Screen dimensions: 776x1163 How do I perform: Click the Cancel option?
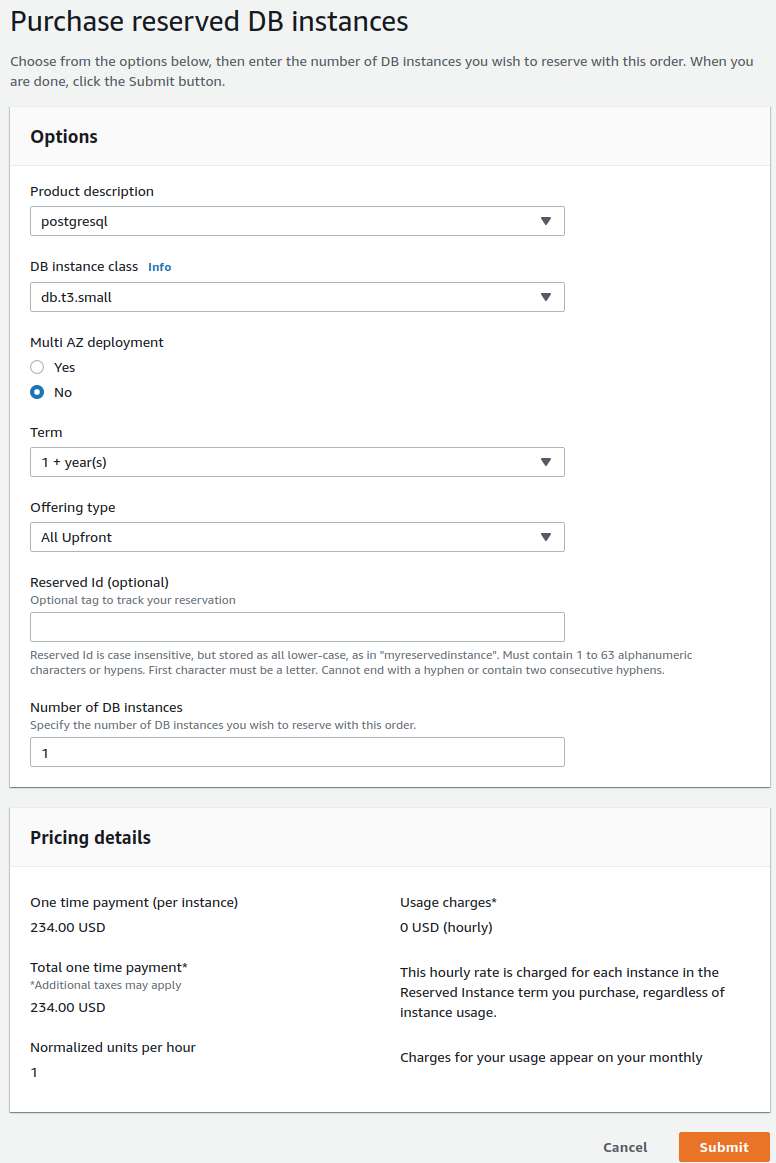(x=625, y=1148)
